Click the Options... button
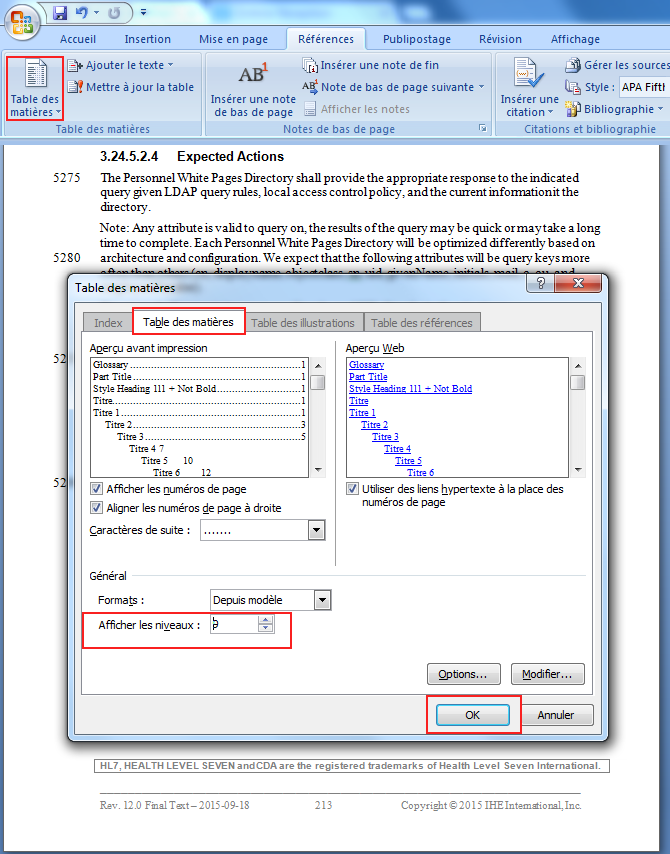The height and width of the screenshot is (854, 670). tap(463, 674)
